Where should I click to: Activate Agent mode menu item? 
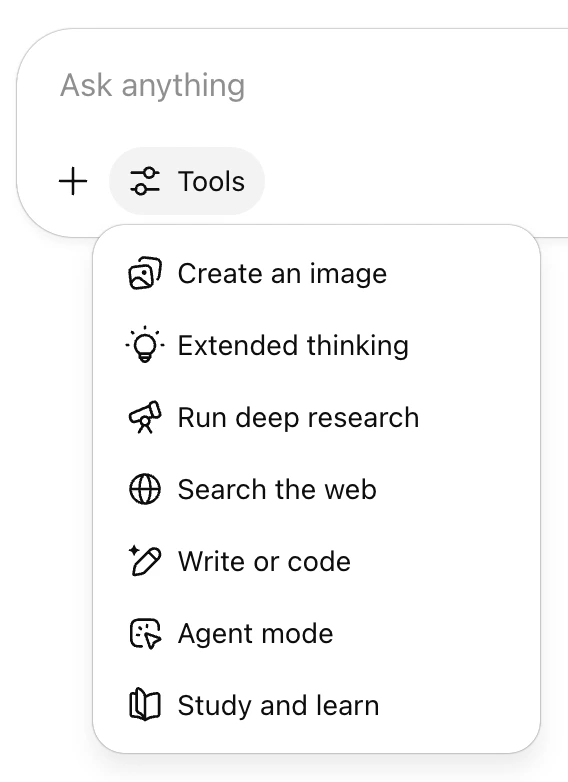pyautogui.click(x=316, y=633)
